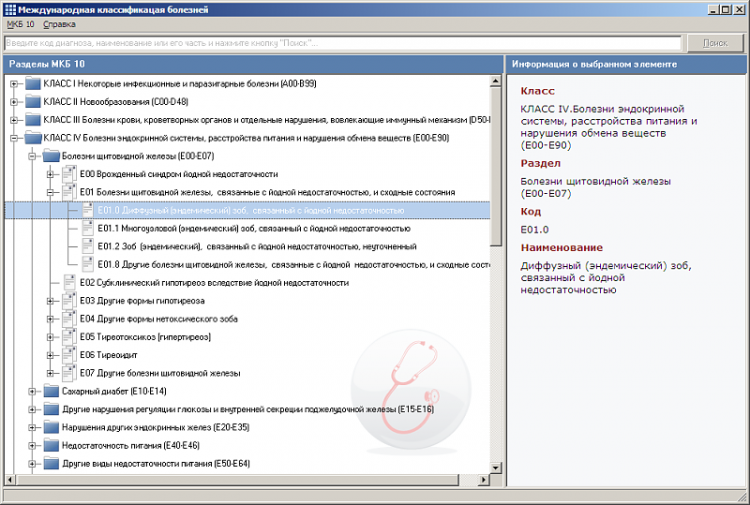Expand E07 Другие болезни щитовидной железы
This screenshot has width=750, height=505.
point(50,373)
